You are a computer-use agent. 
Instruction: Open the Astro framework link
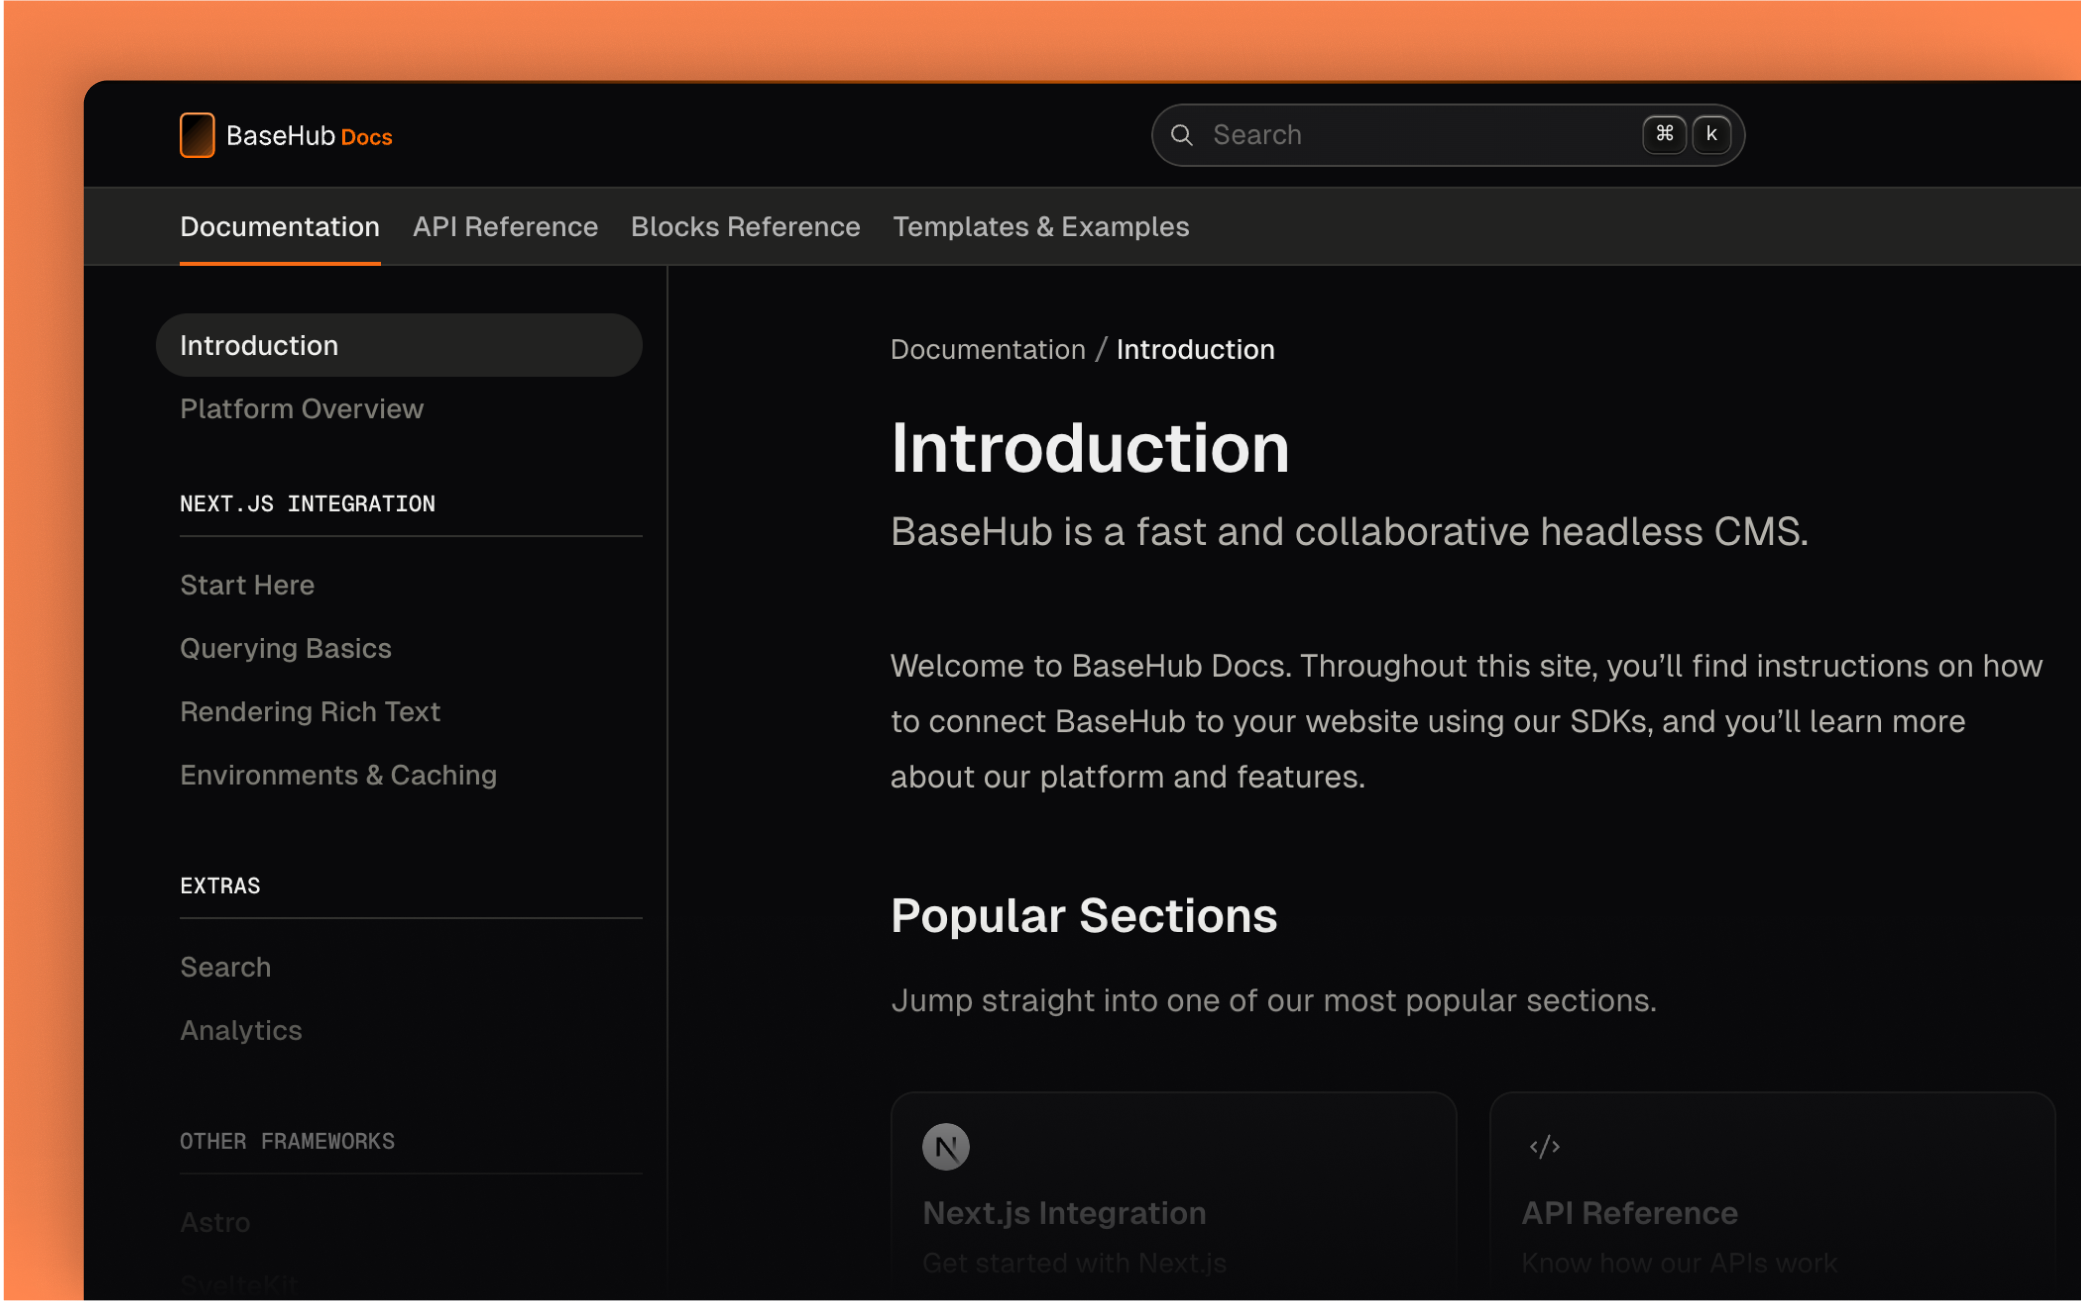tap(215, 1222)
